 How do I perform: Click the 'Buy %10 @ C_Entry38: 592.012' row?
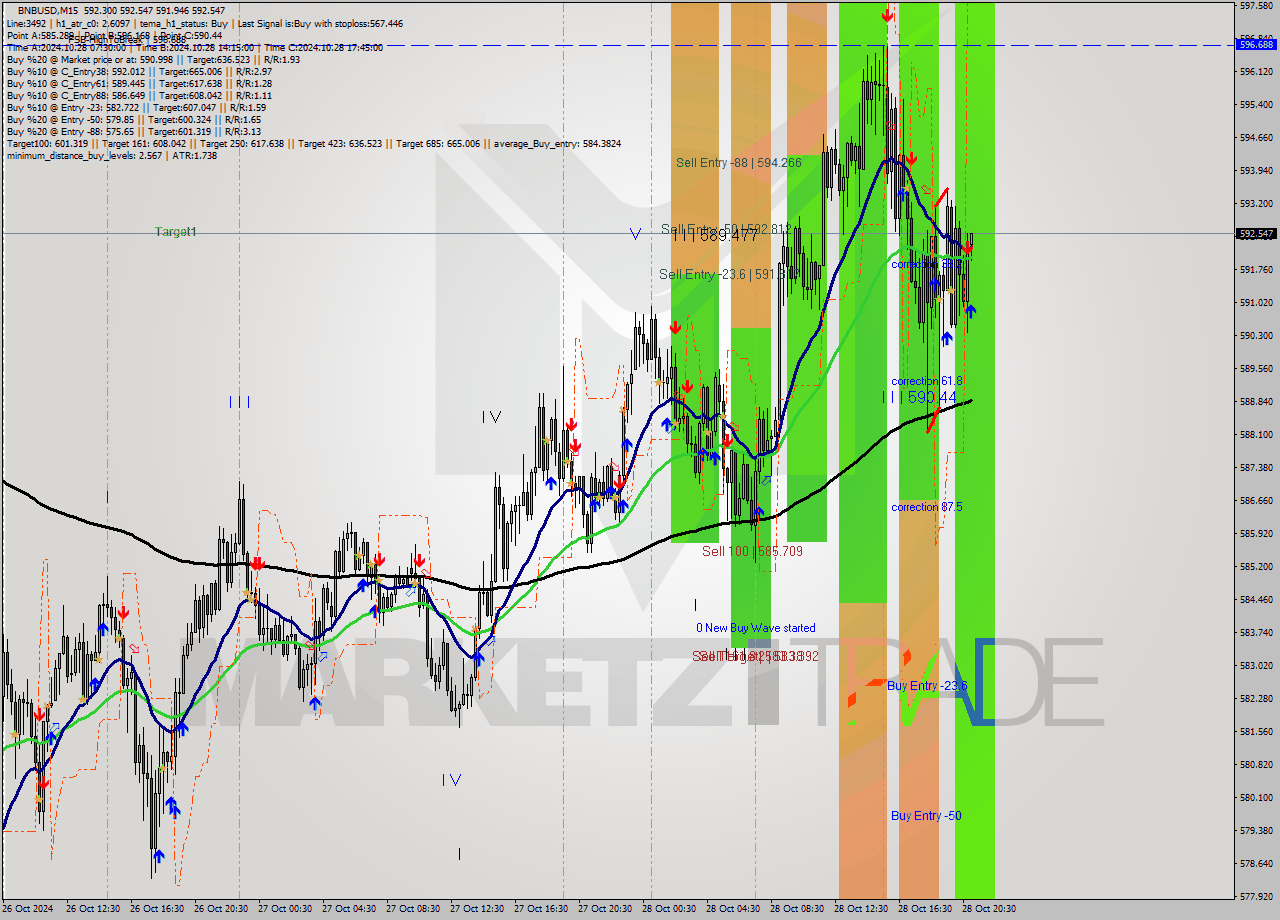139,71
